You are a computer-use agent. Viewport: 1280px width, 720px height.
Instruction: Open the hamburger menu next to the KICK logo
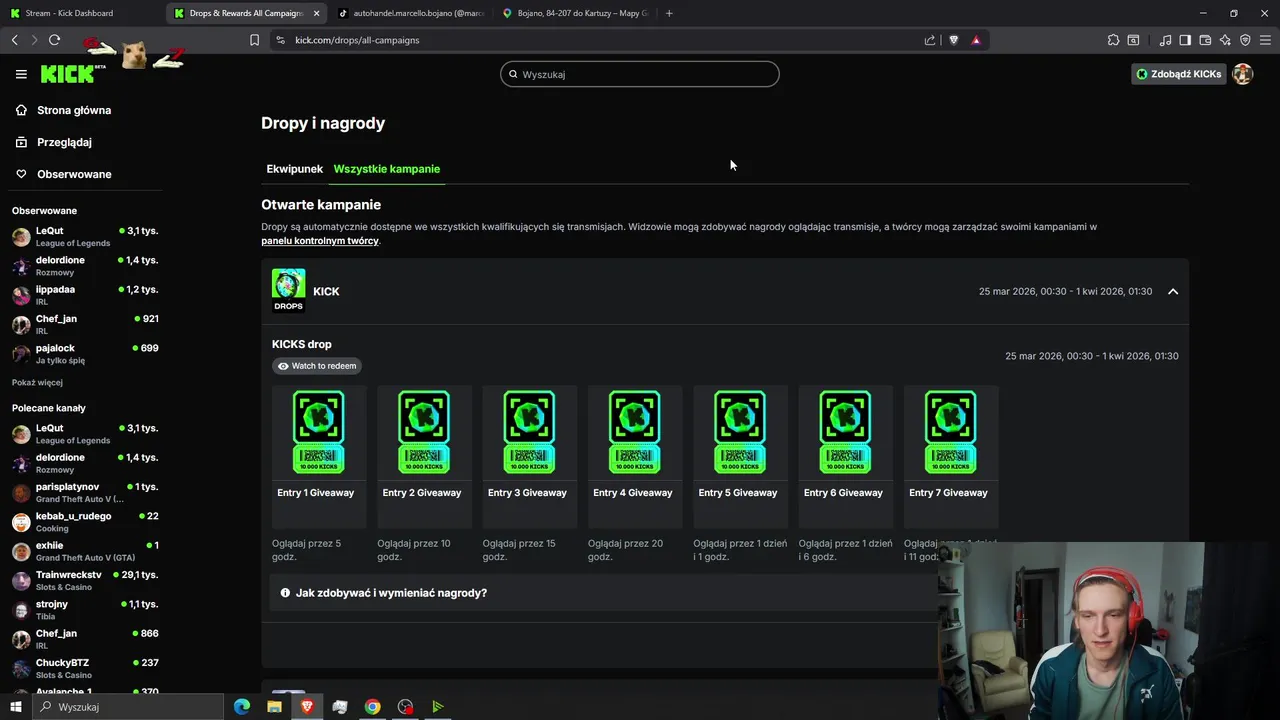click(x=21, y=74)
